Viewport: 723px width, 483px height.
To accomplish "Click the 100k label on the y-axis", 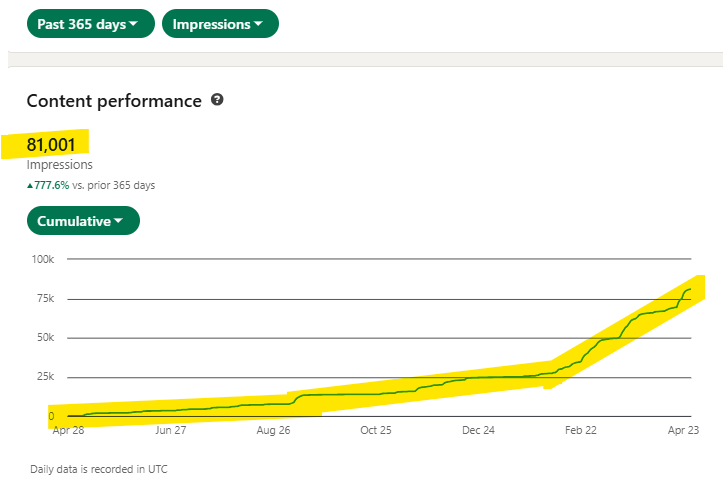I will coord(43,259).
